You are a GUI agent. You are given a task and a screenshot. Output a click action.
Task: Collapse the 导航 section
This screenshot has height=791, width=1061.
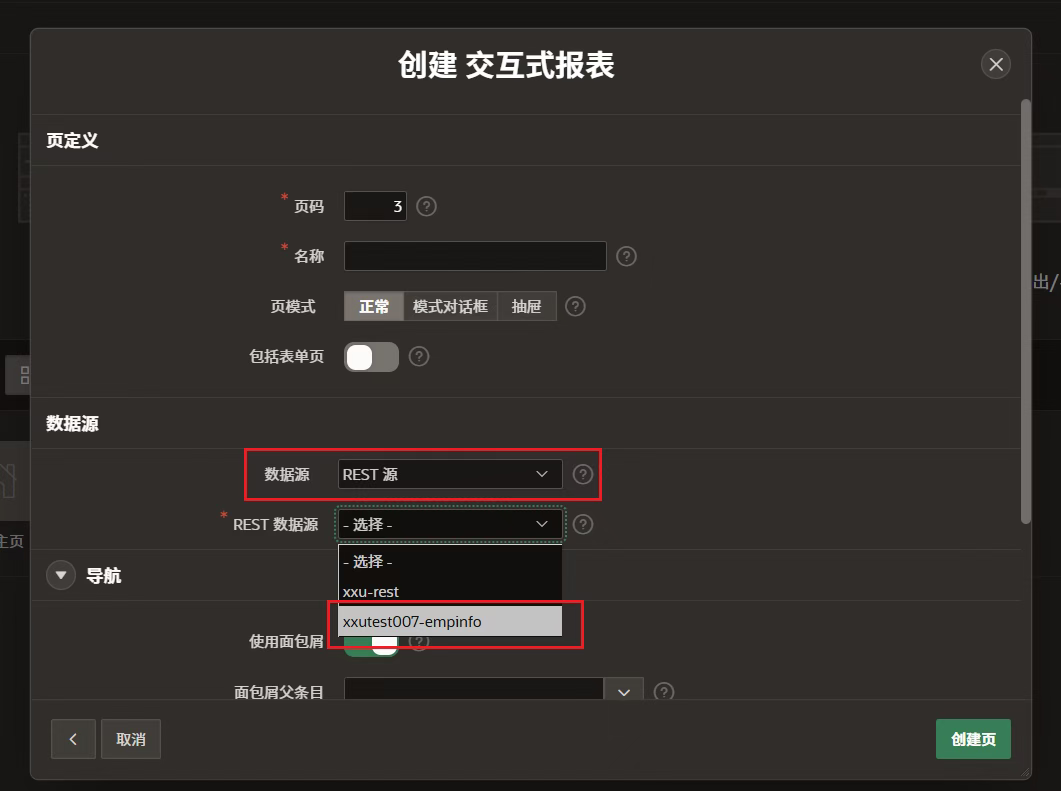pos(61,575)
